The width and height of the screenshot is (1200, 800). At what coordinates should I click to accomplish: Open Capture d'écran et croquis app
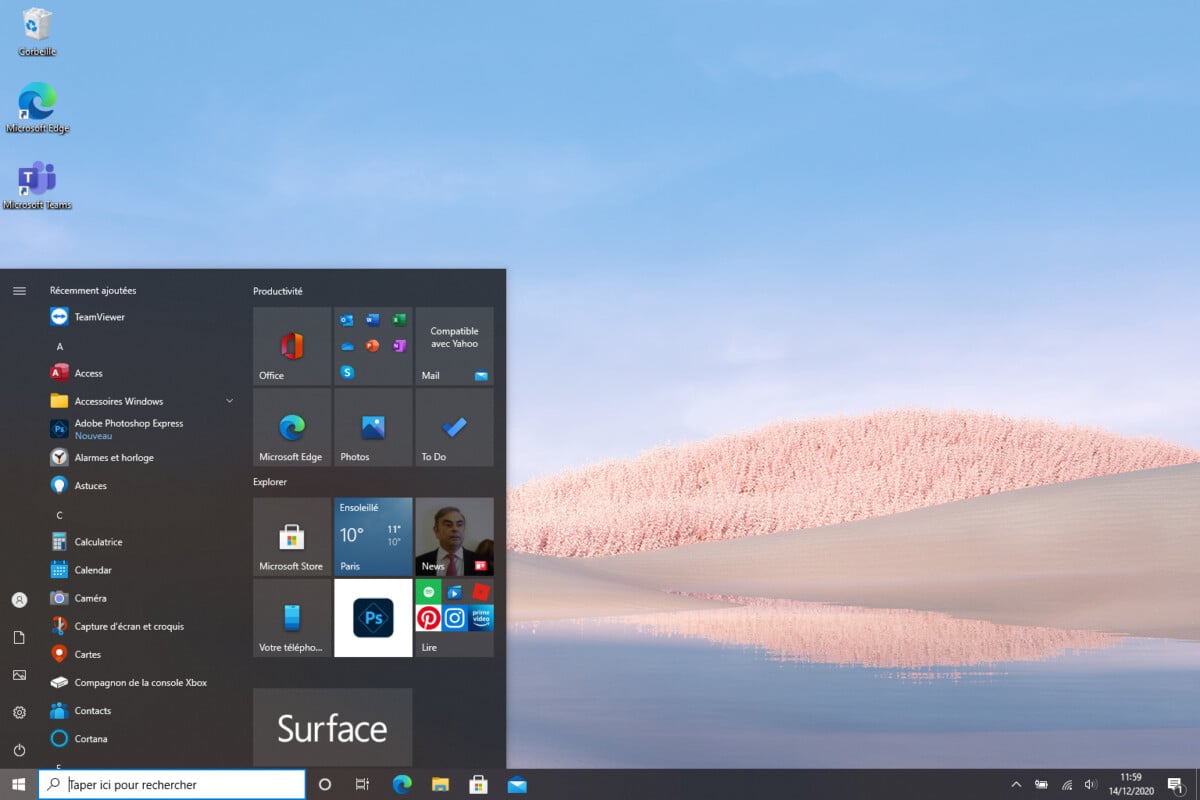point(128,626)
